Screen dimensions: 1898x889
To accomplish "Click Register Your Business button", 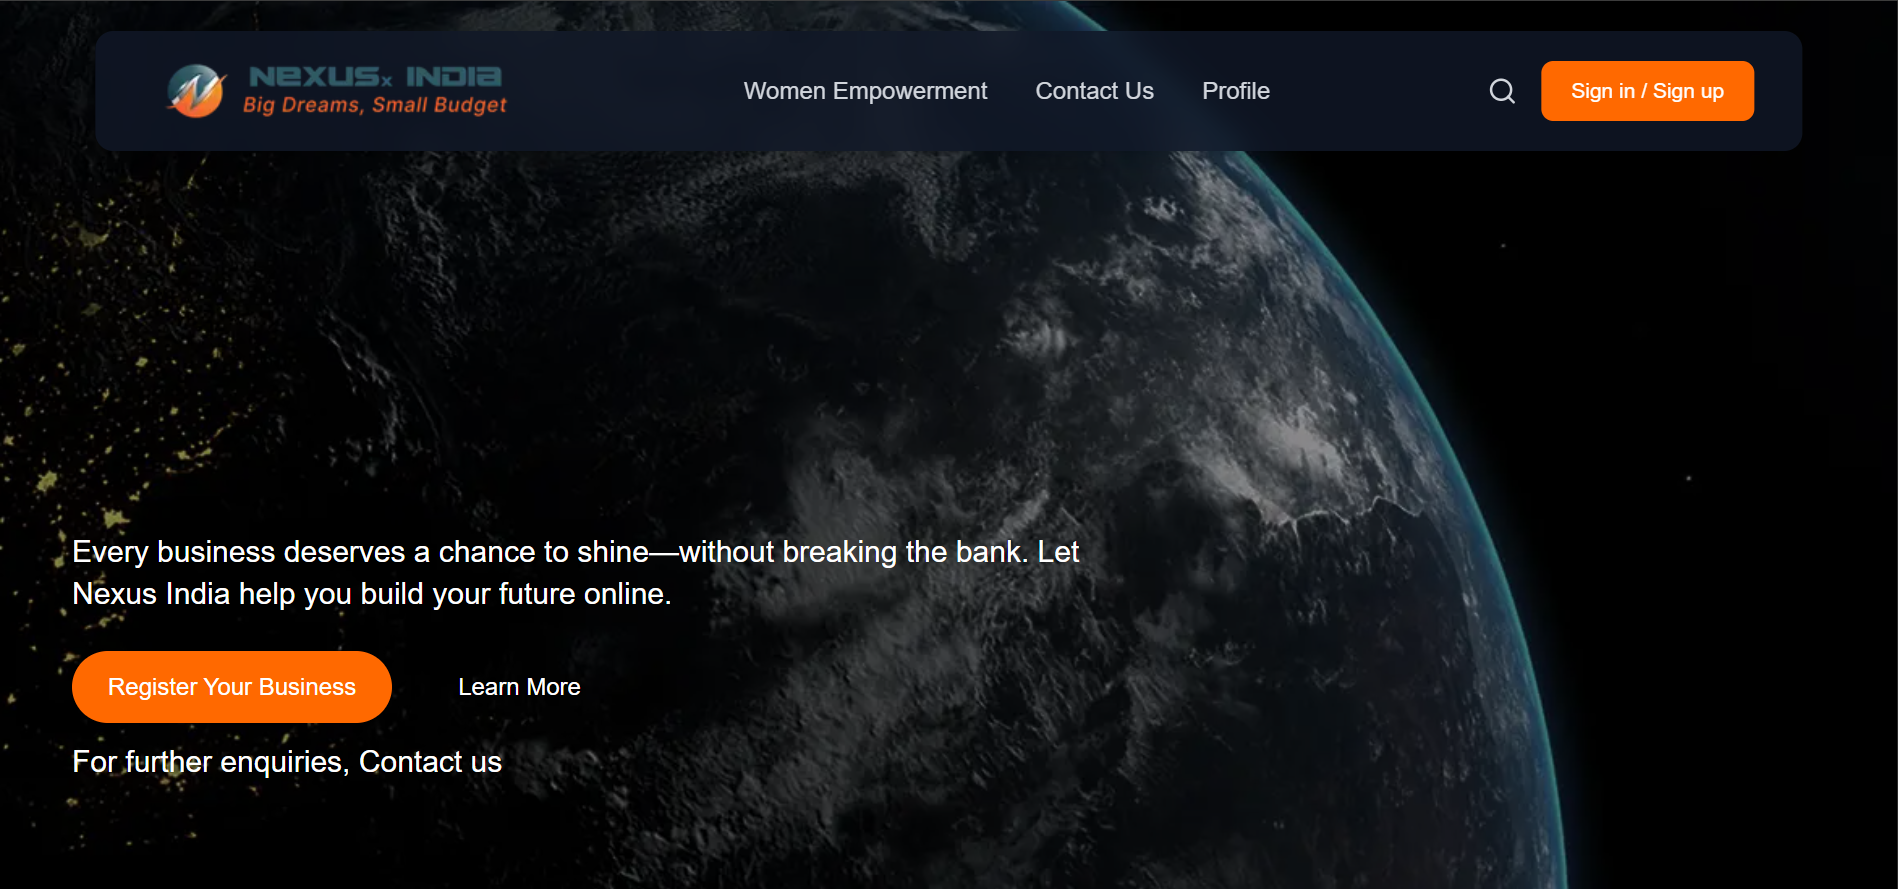I will tap(232, 687).
